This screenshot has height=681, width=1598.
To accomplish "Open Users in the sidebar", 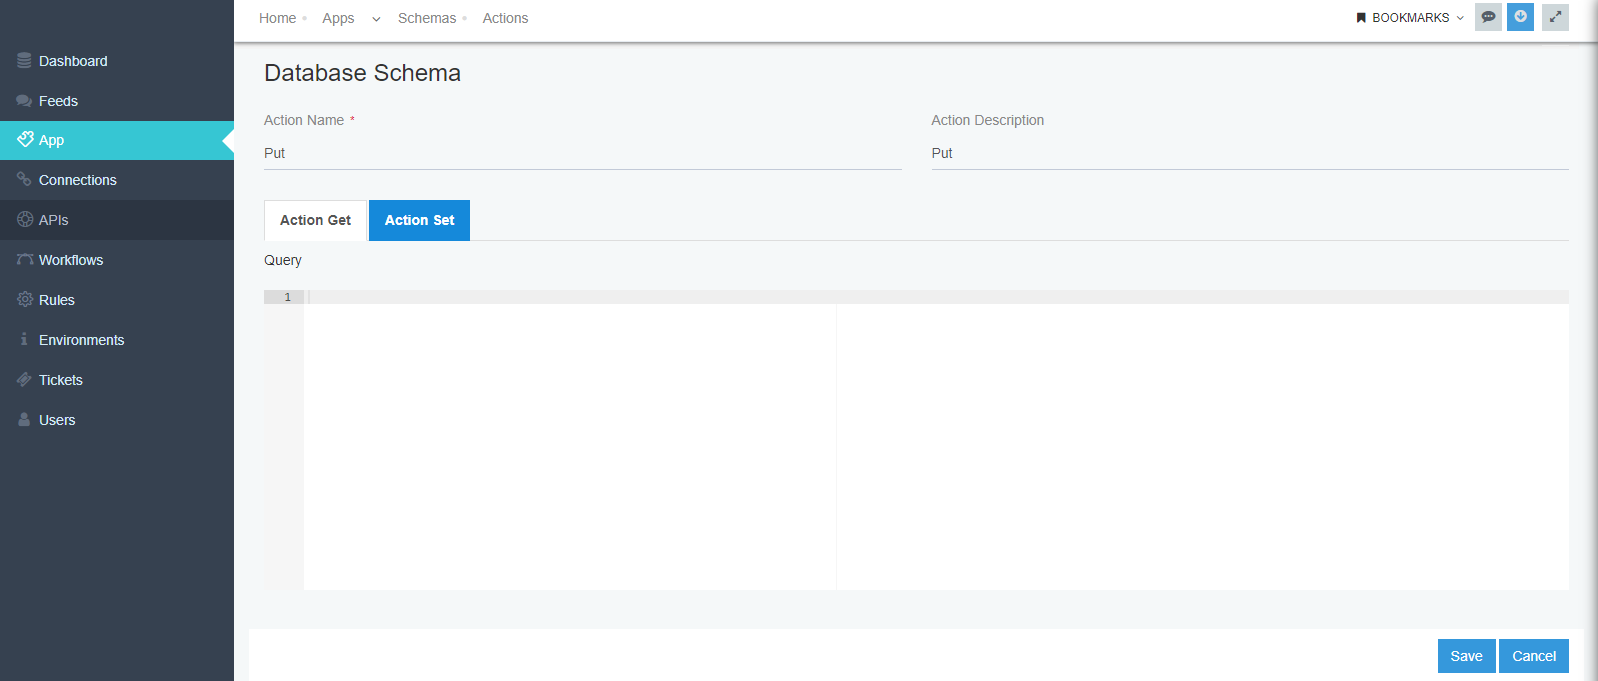I will 117,420.
